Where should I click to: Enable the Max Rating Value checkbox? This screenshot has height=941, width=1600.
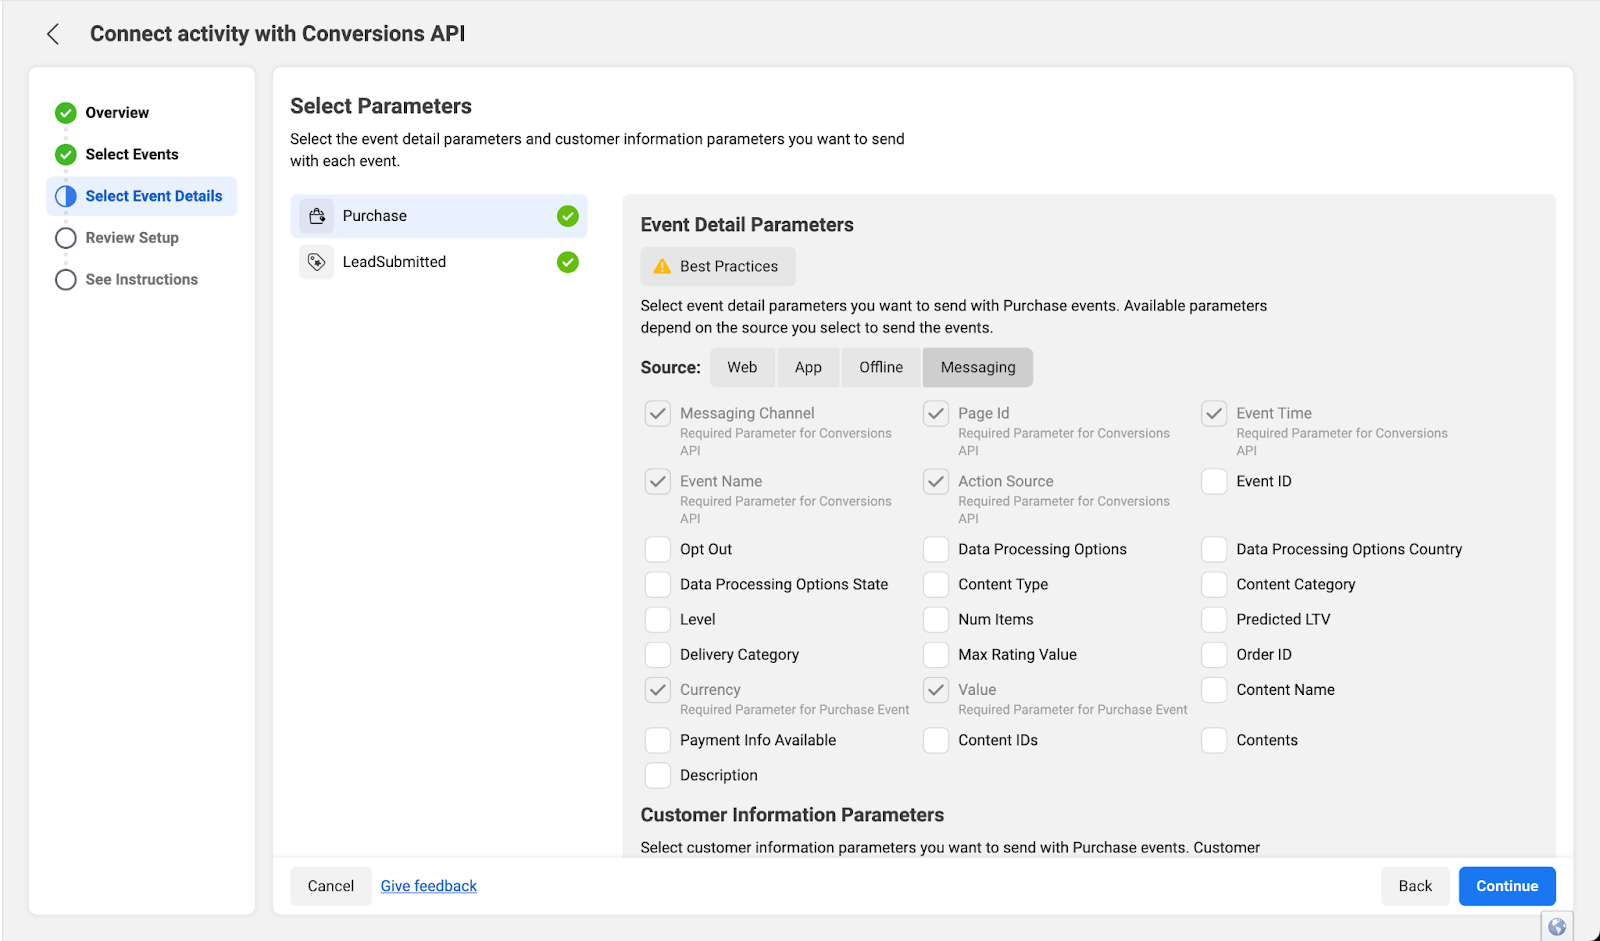[x=936, y=655]
